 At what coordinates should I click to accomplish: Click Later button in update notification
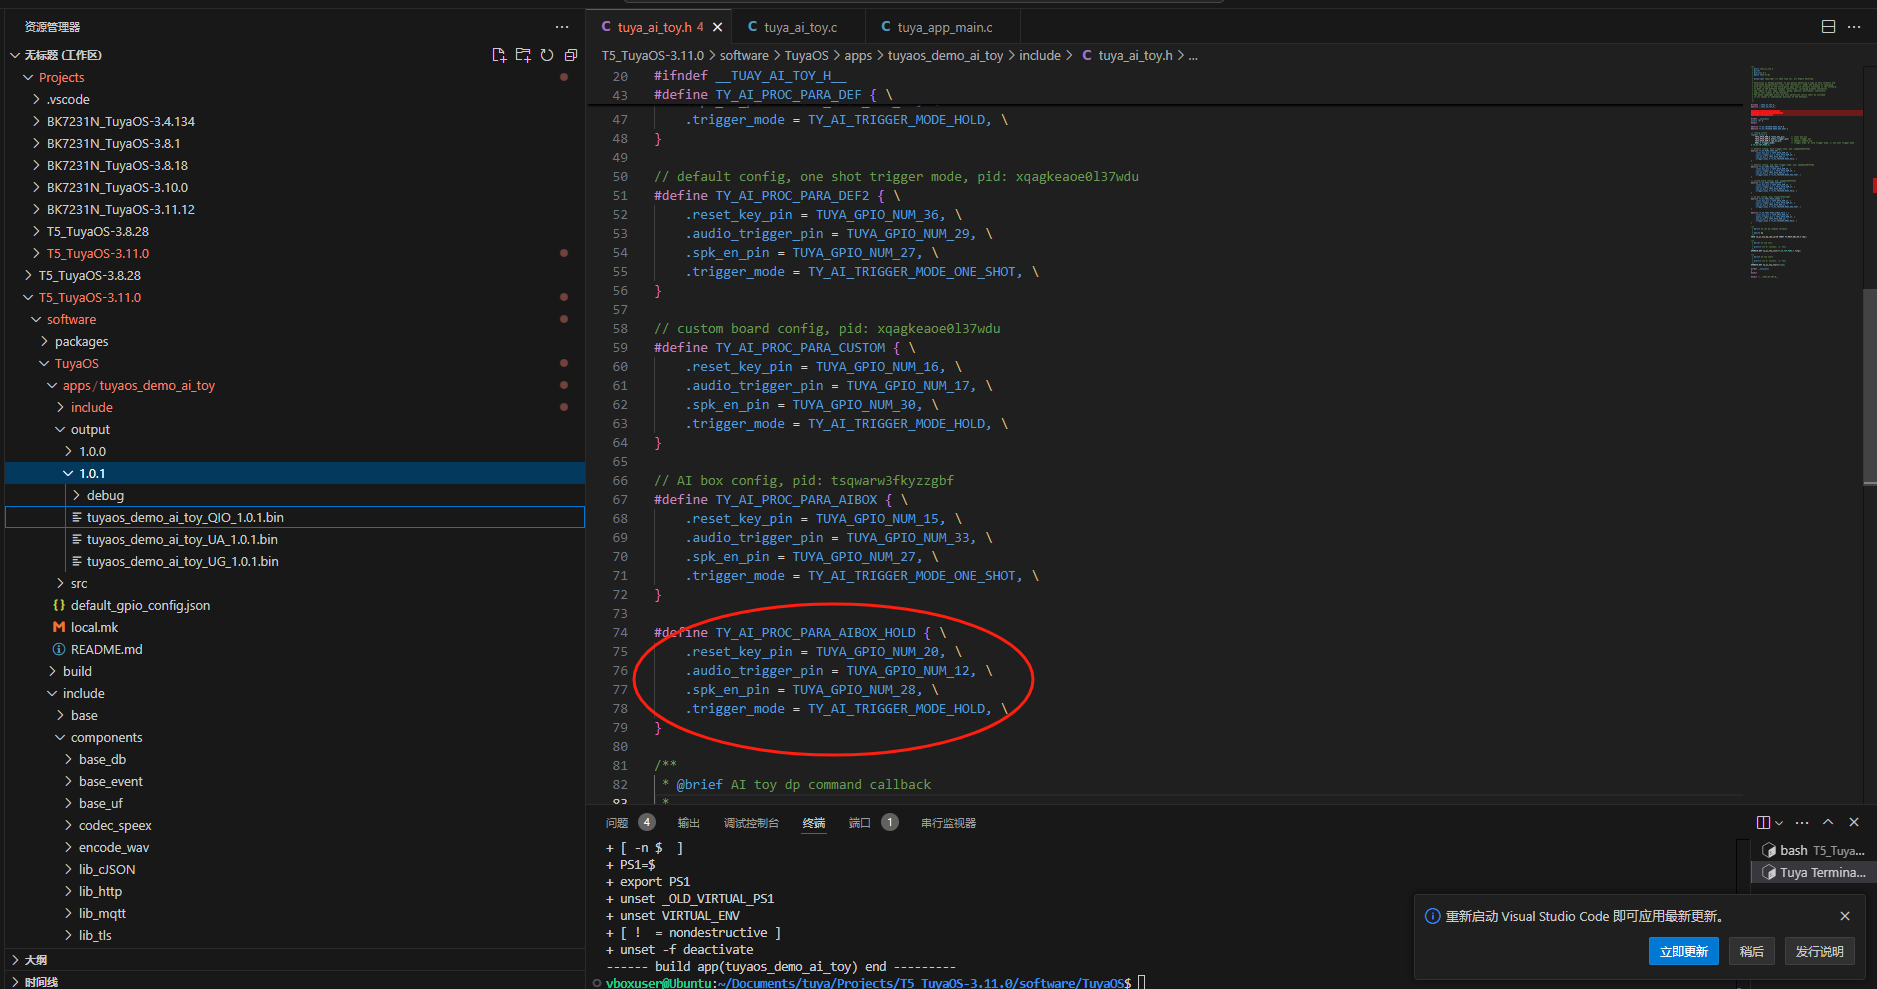pyautogui.click(x=1751, y=951)
